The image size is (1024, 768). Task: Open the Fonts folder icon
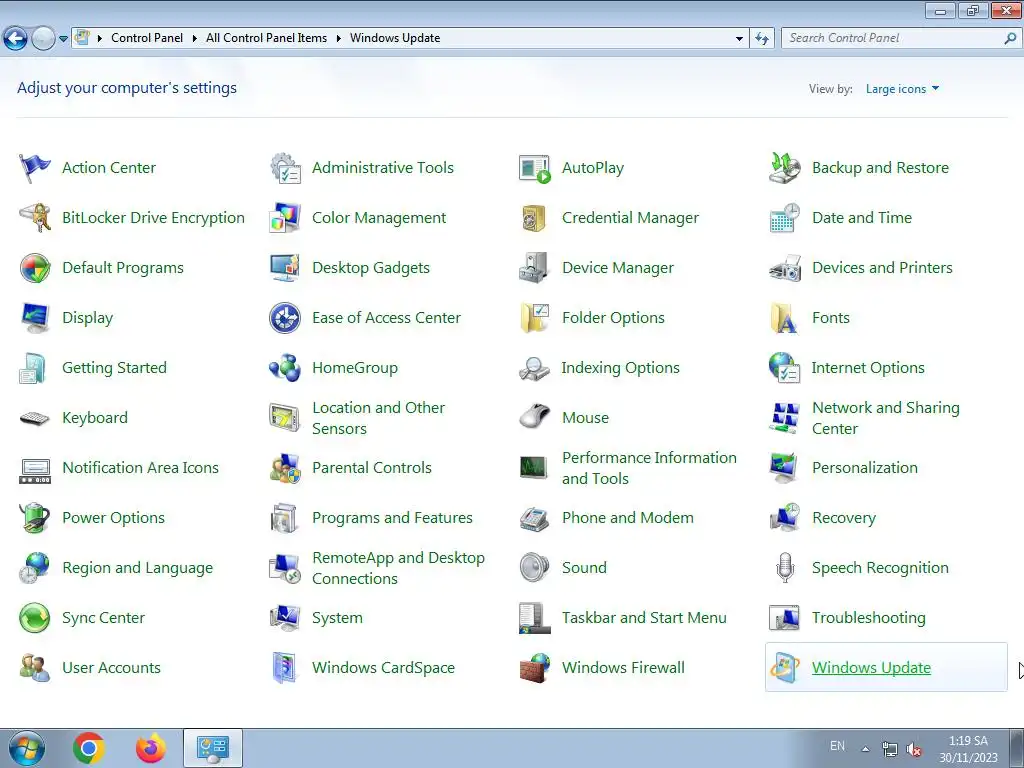click(784, 318)
